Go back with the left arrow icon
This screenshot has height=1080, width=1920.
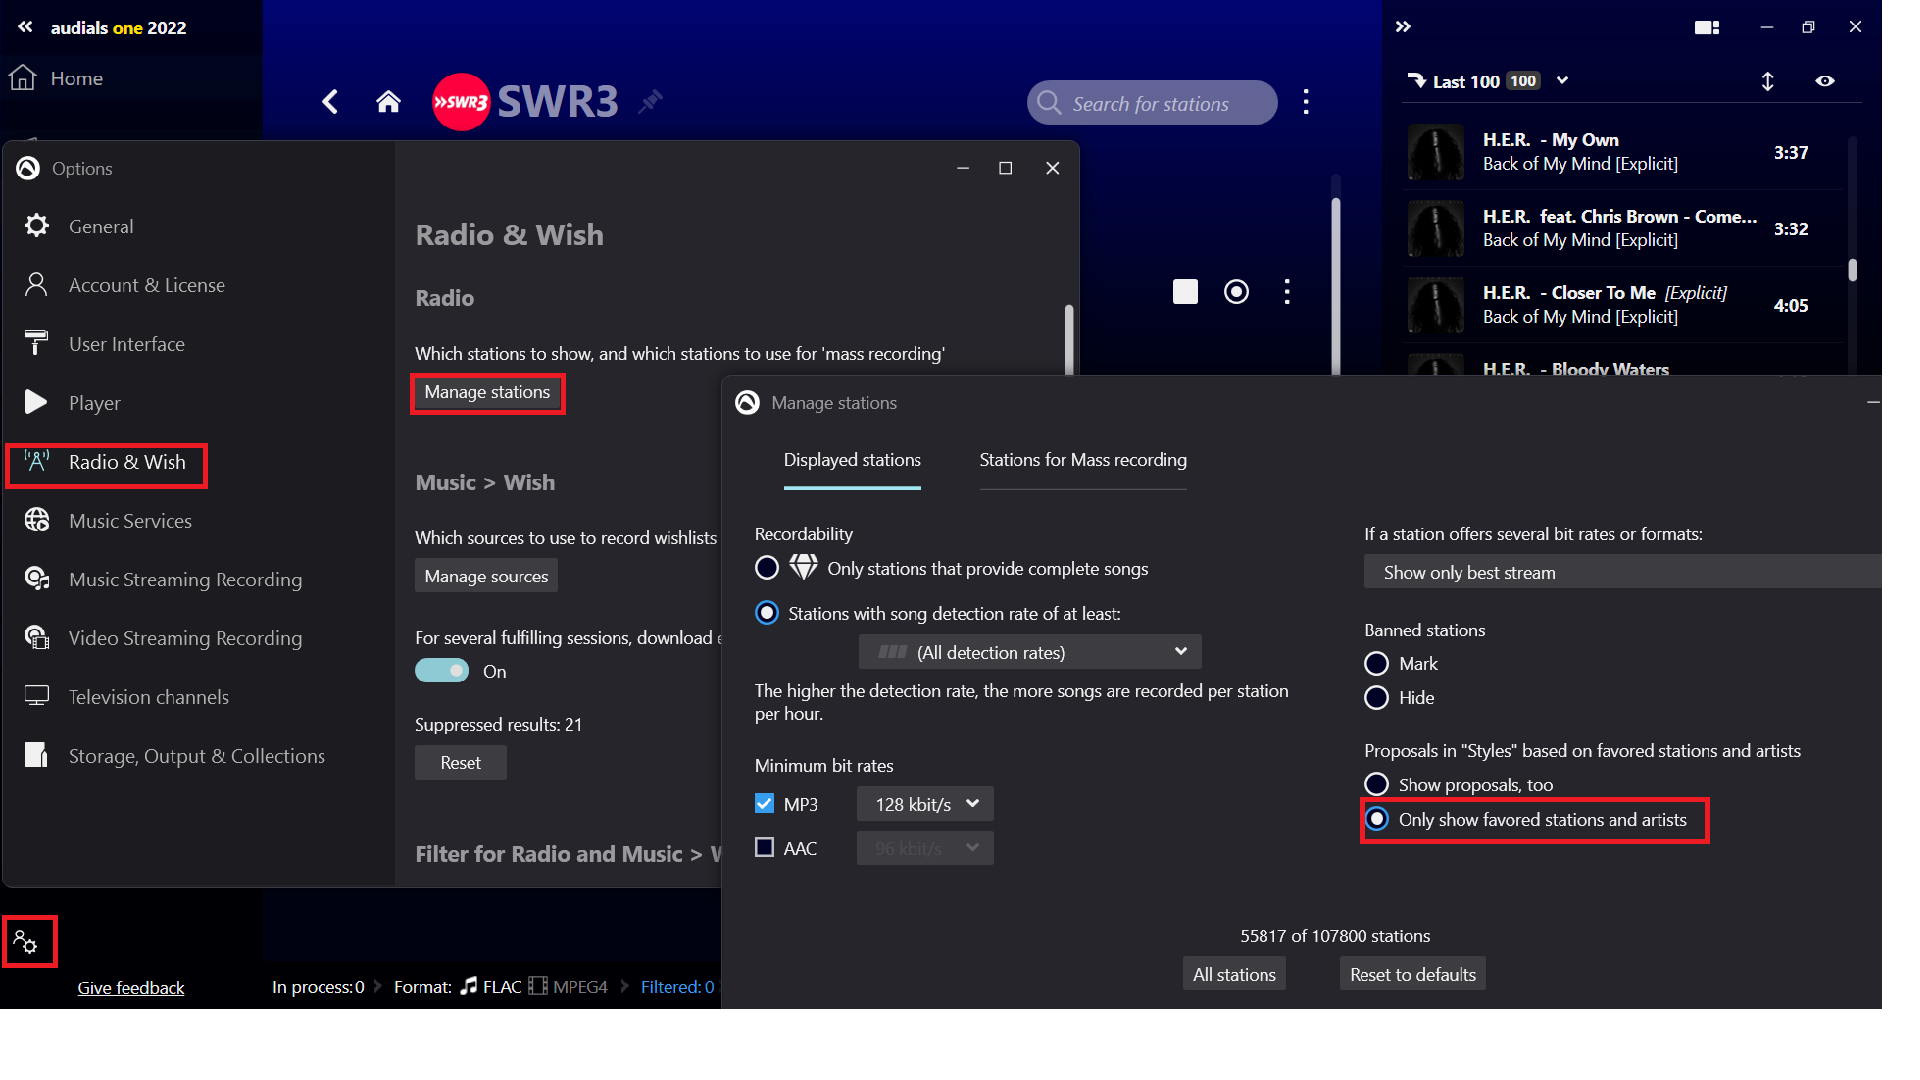point(330,101)
